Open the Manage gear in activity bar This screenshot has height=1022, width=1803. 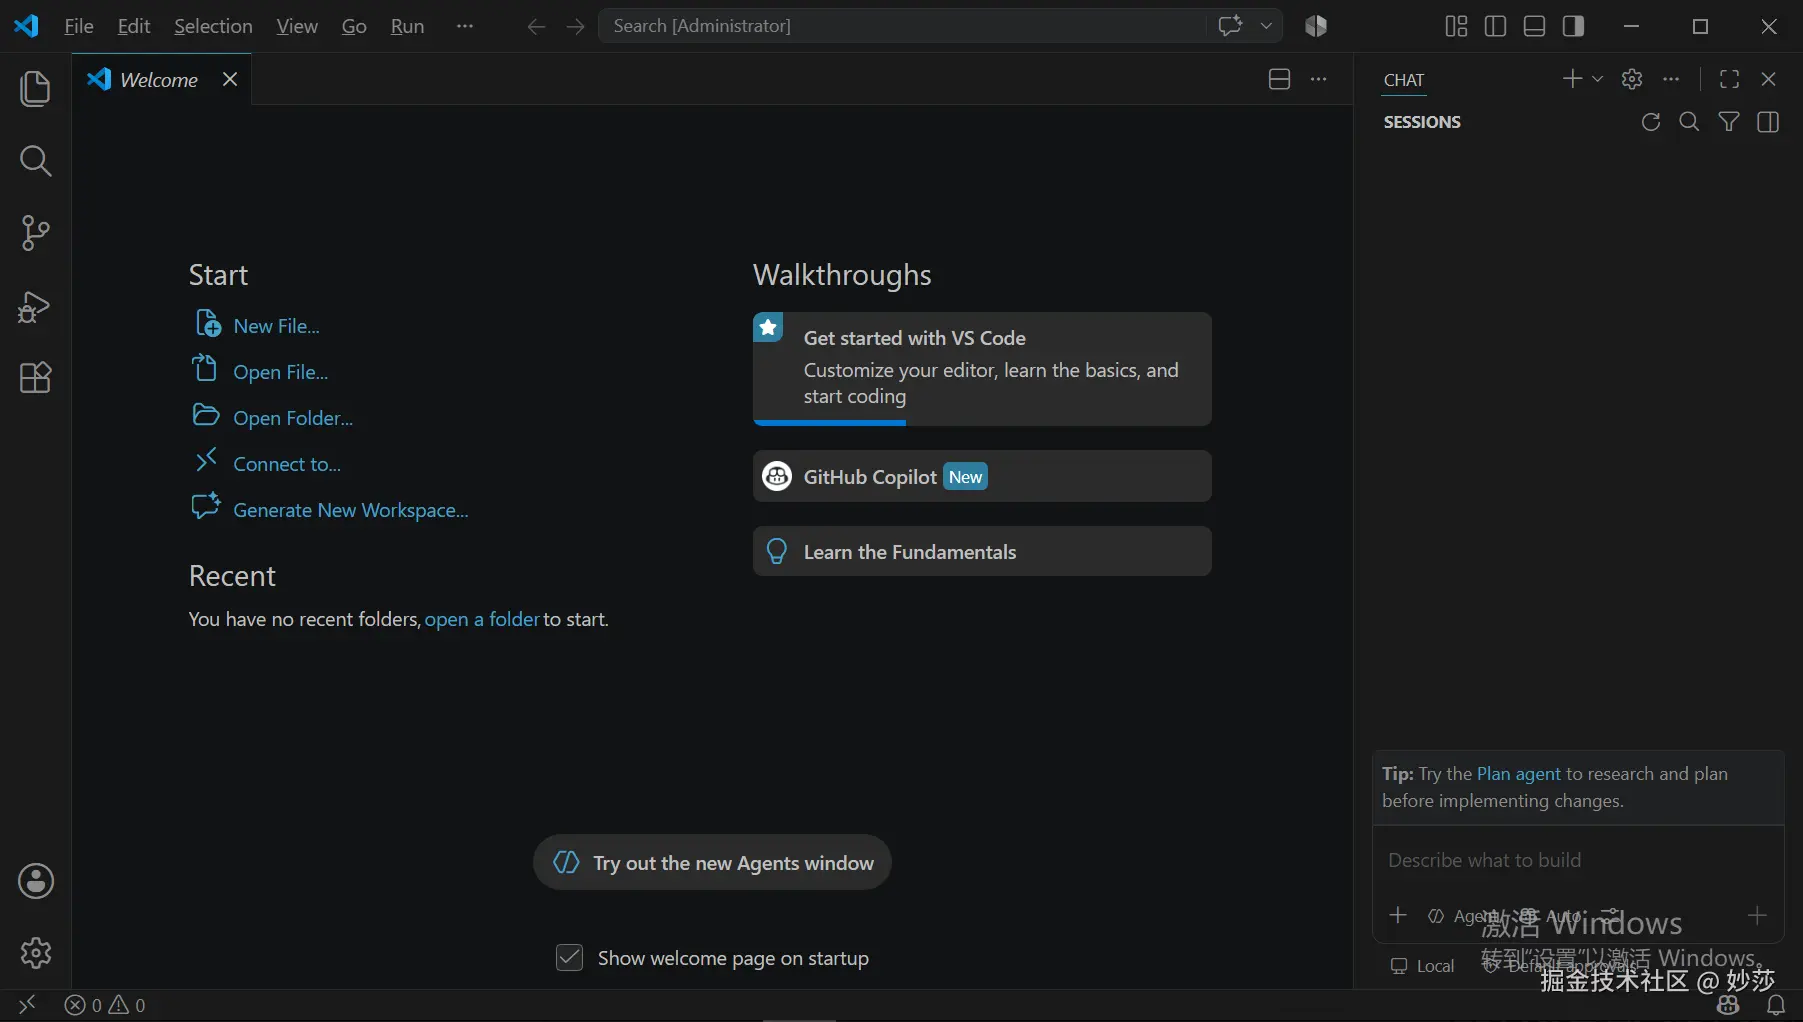point(35,953)
